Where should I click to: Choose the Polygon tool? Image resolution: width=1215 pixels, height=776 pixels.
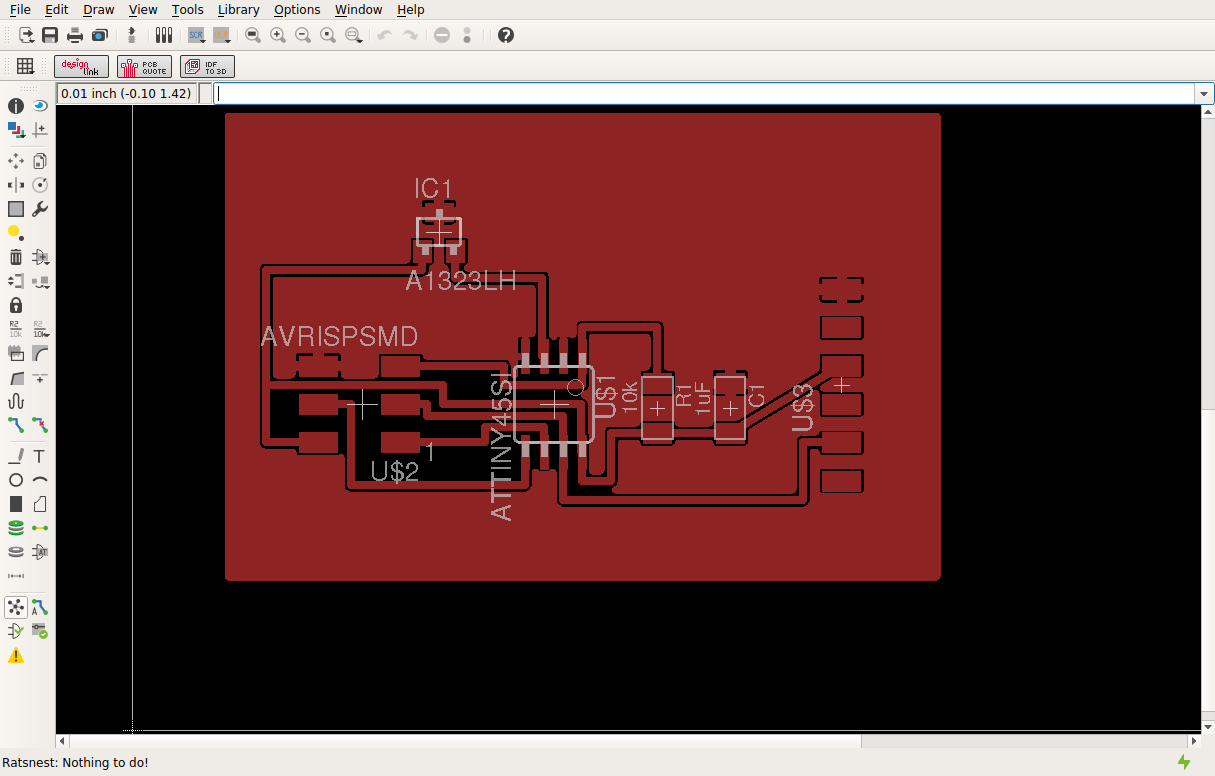[40, 504]
